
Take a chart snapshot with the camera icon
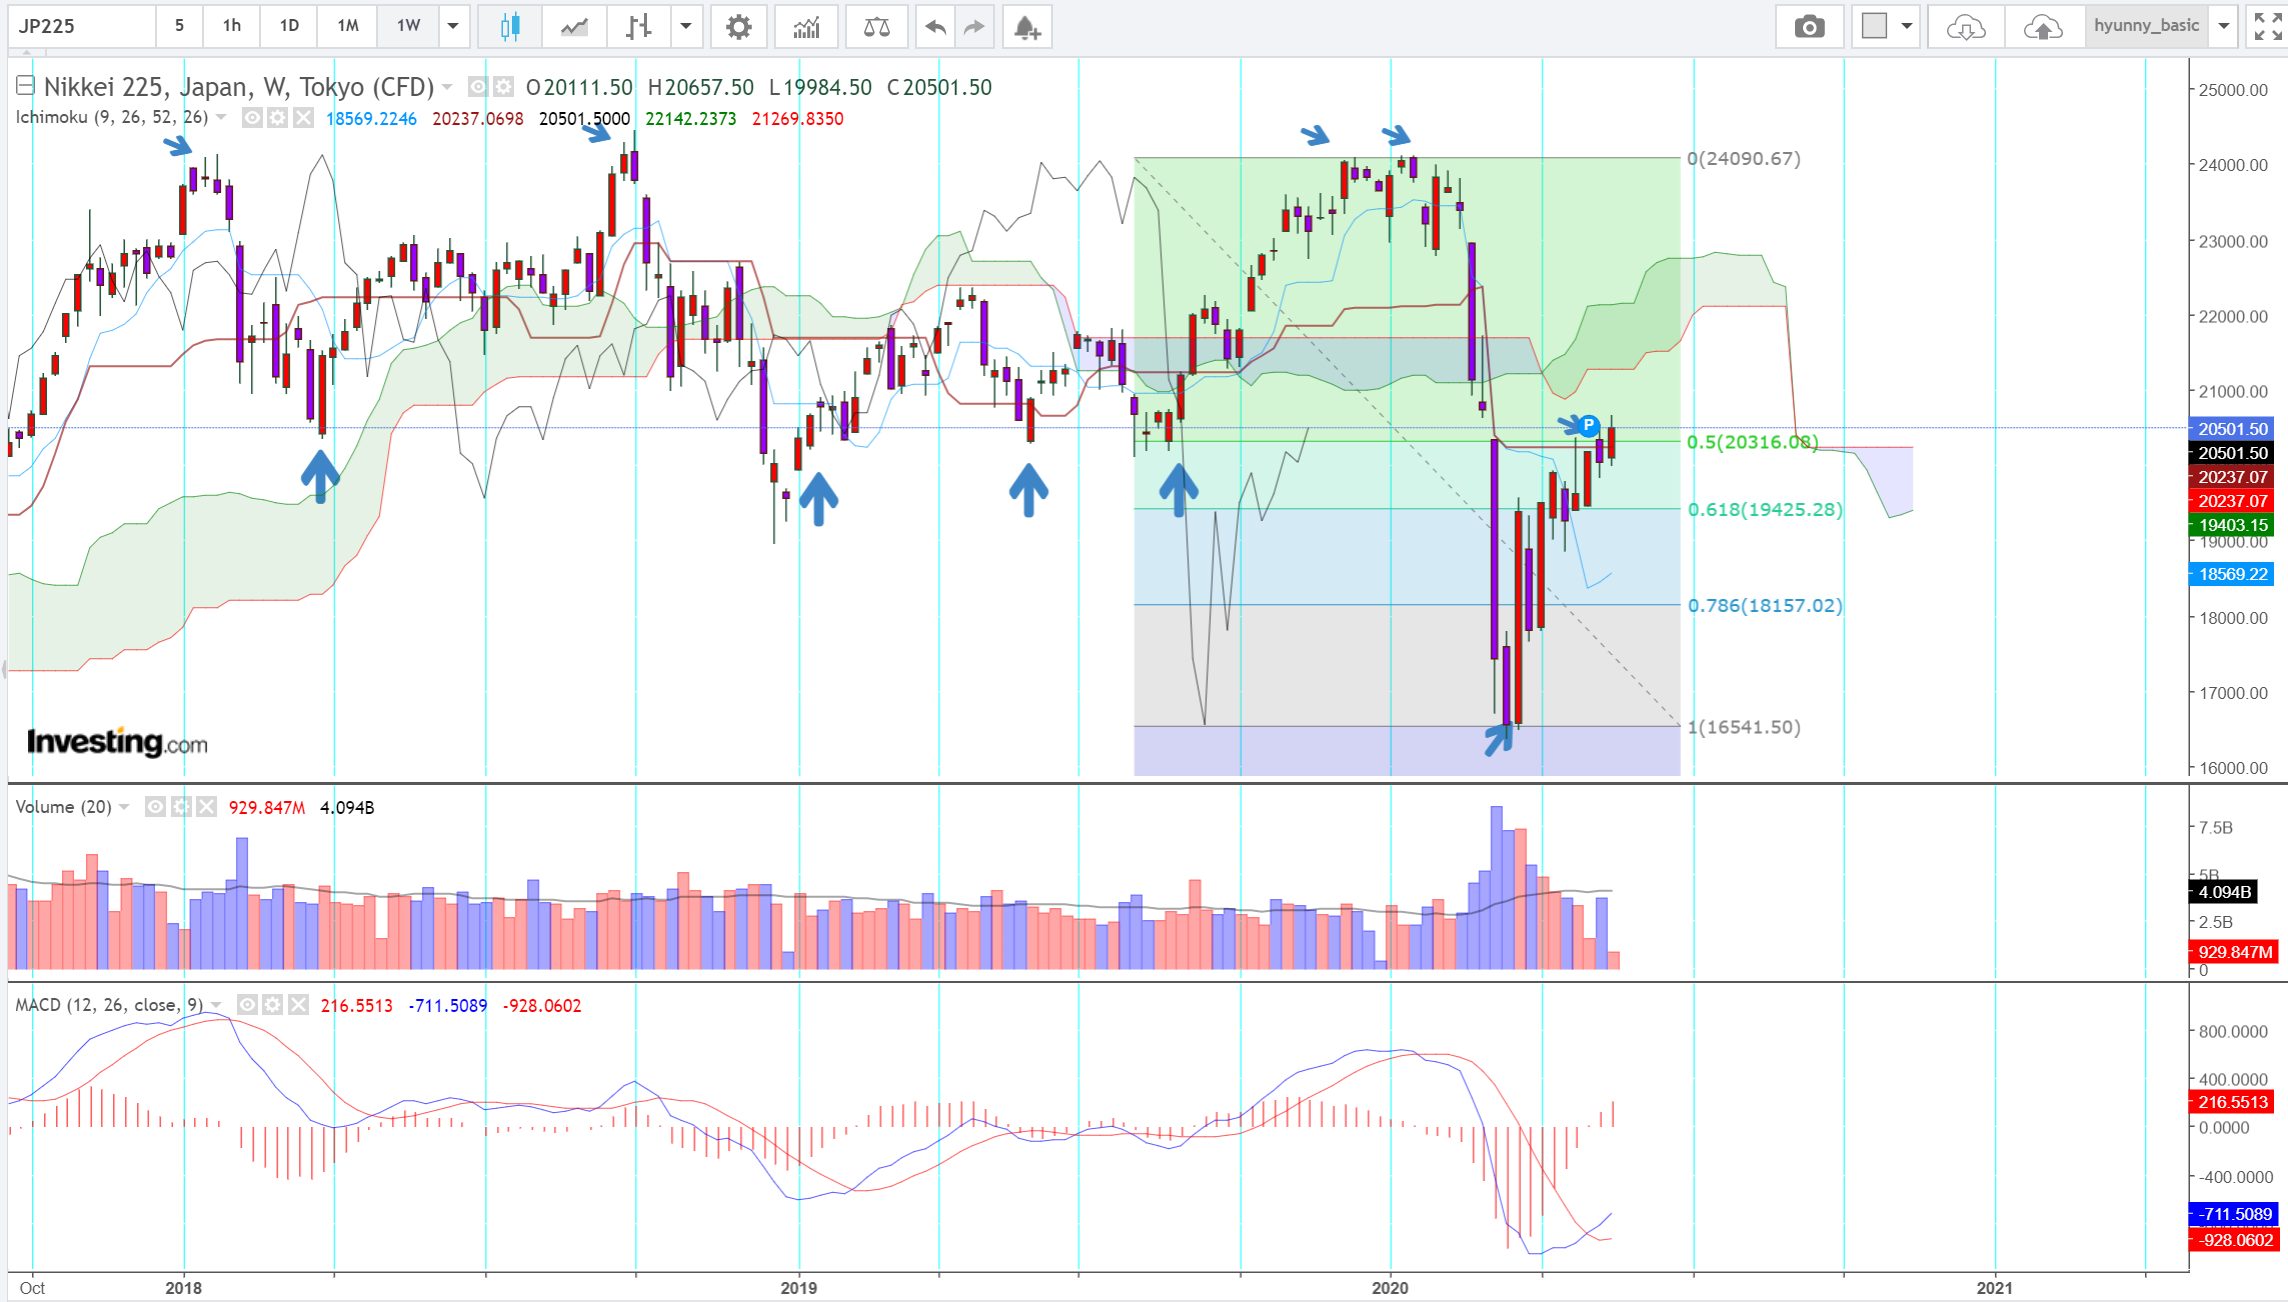coord(1808,27)
